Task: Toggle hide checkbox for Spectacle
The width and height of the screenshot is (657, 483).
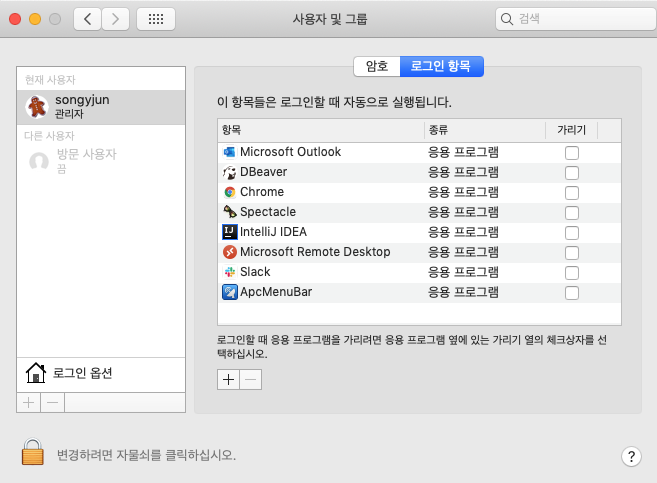Action: point(572,213)
